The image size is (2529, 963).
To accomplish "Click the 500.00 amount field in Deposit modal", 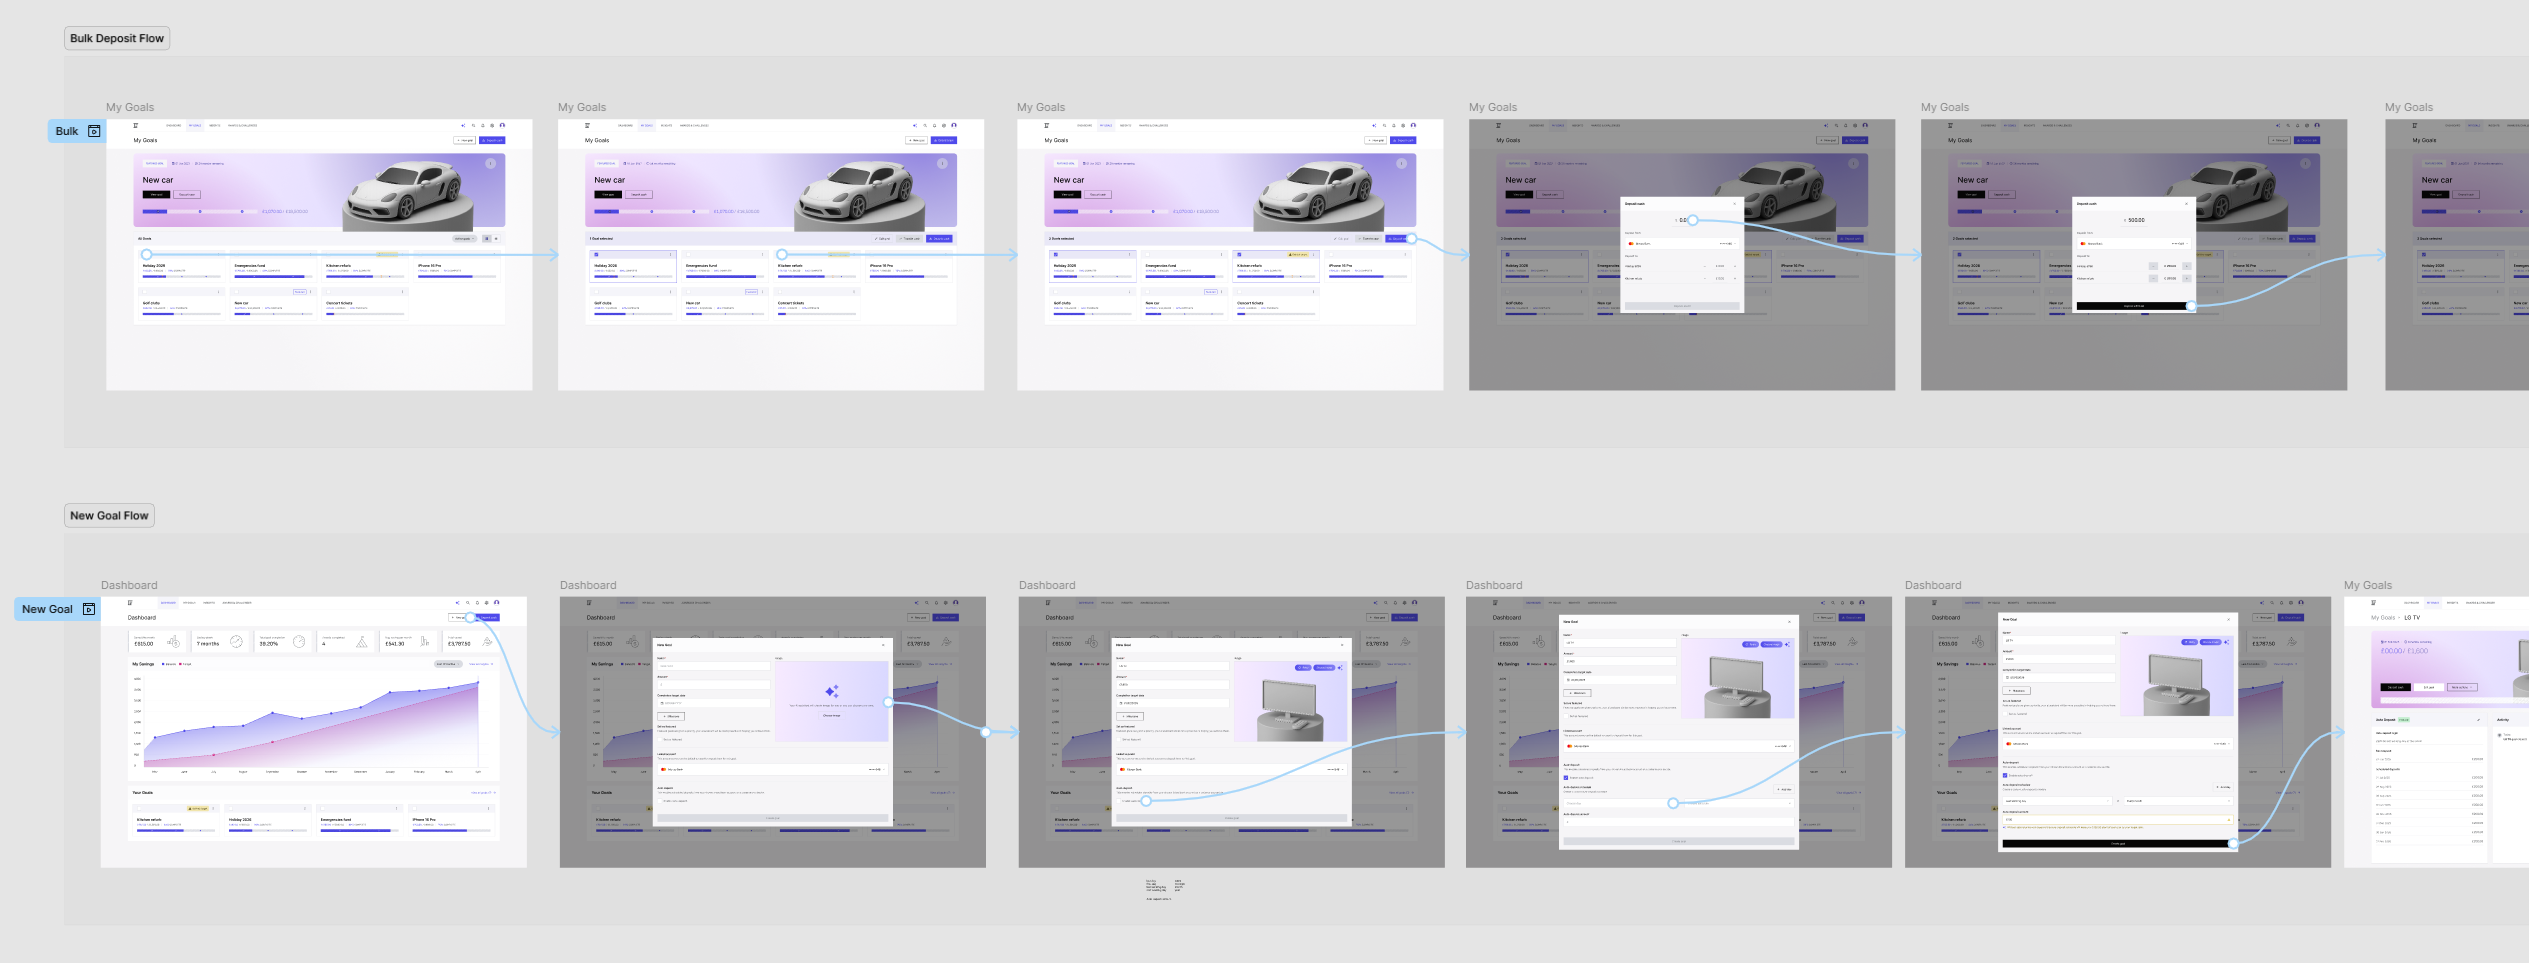I will tap(2135, 220).
